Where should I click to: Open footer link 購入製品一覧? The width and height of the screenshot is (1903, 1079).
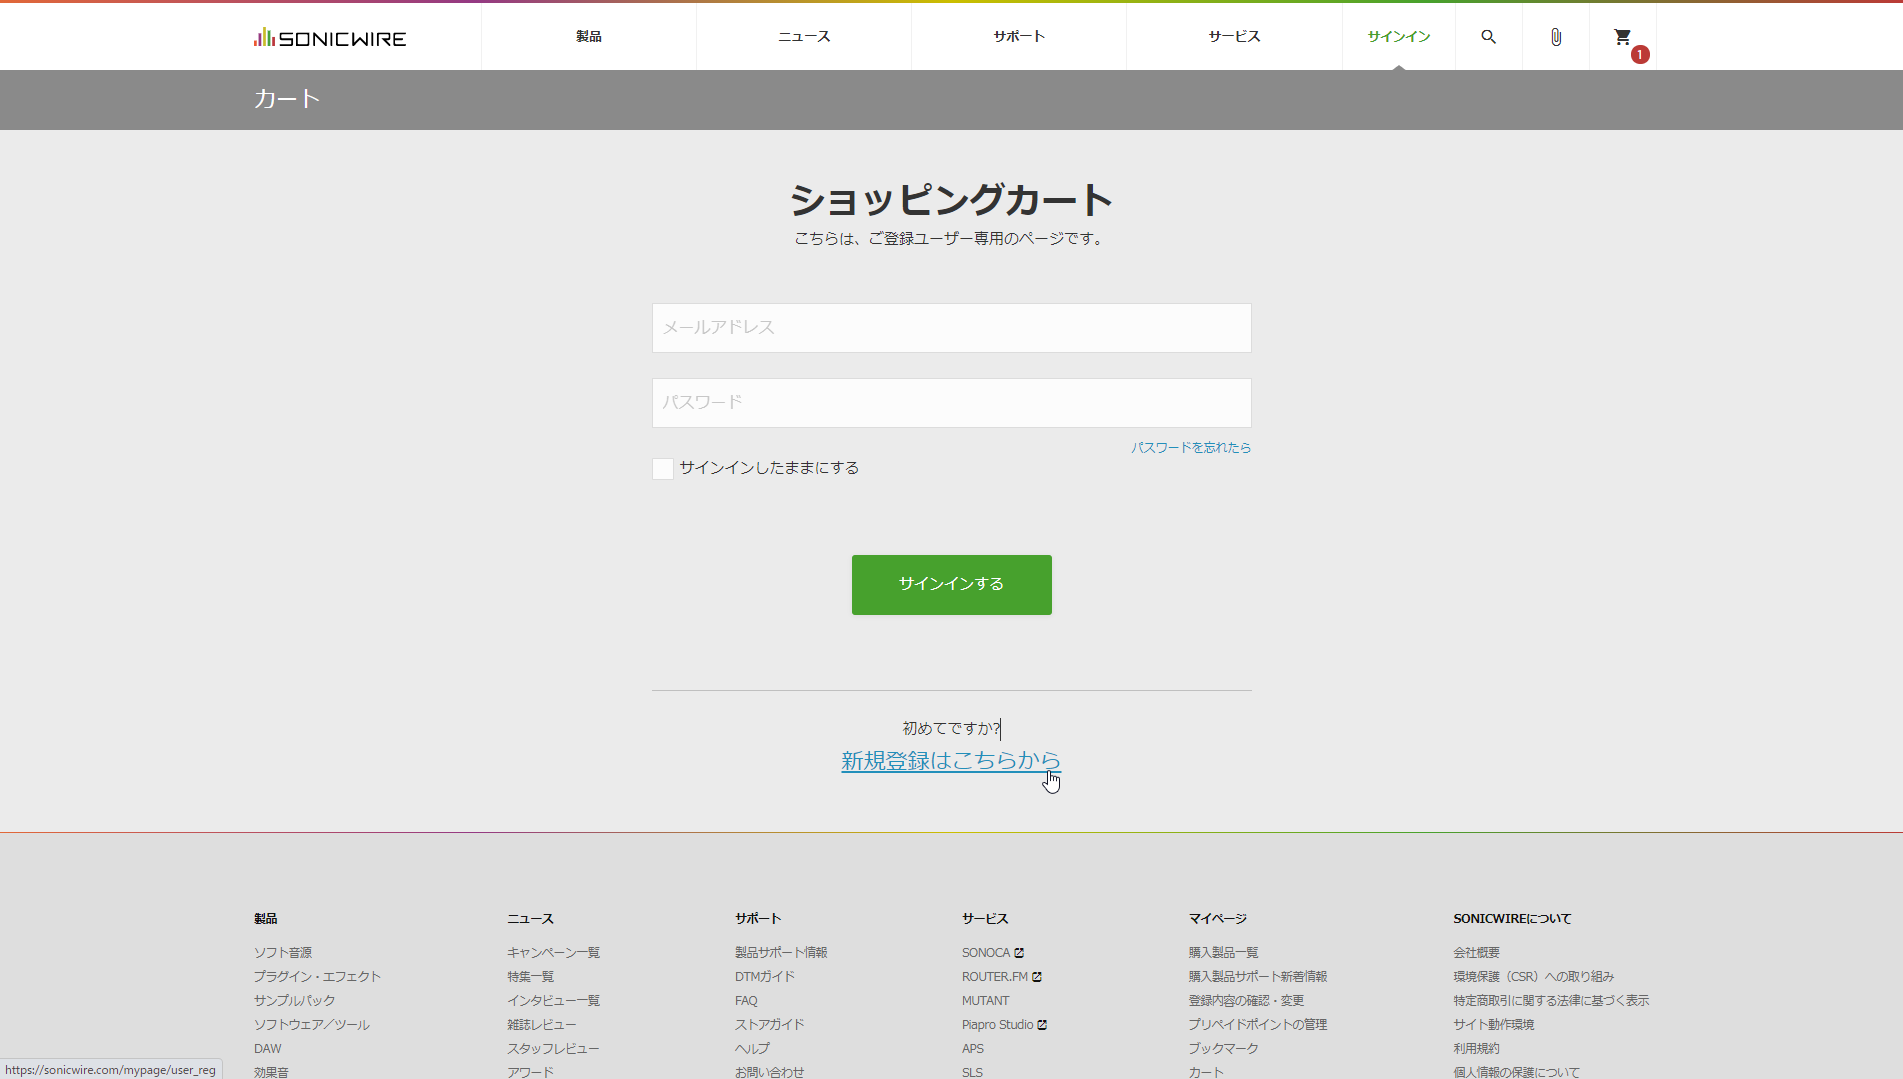pyautogui.click(x=1223, y=953)
